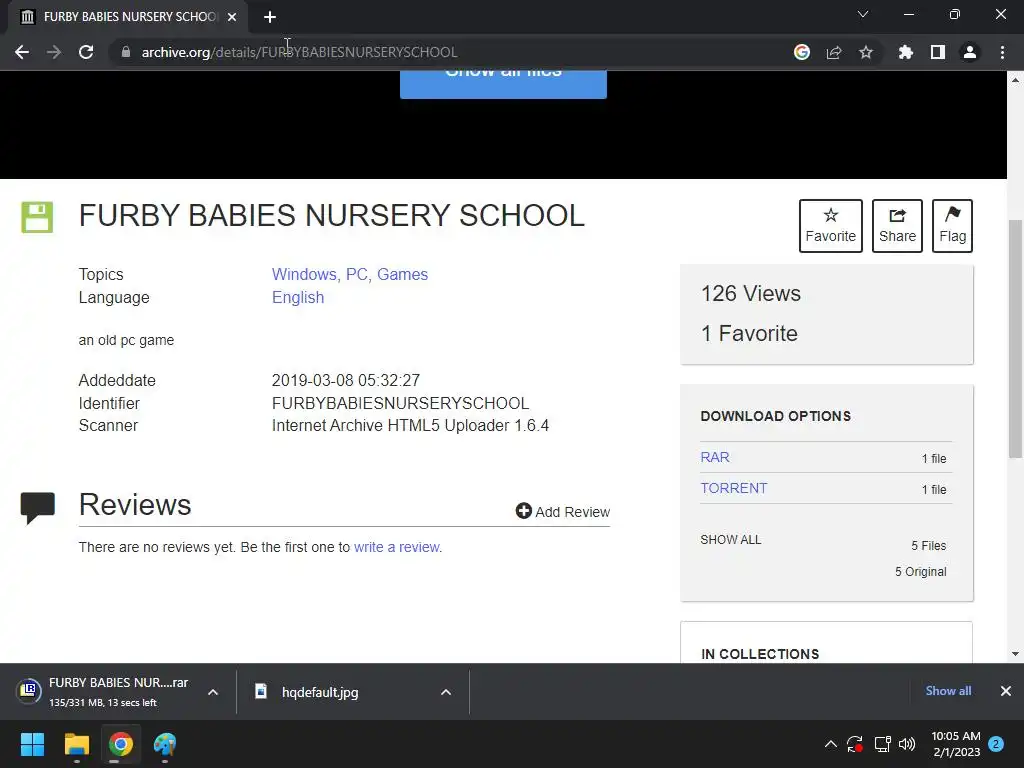Click the page vertical scrollbar thumb
Viewport: 1024px width, 768px height.
pyautogui.click(x=1015, y=339)
